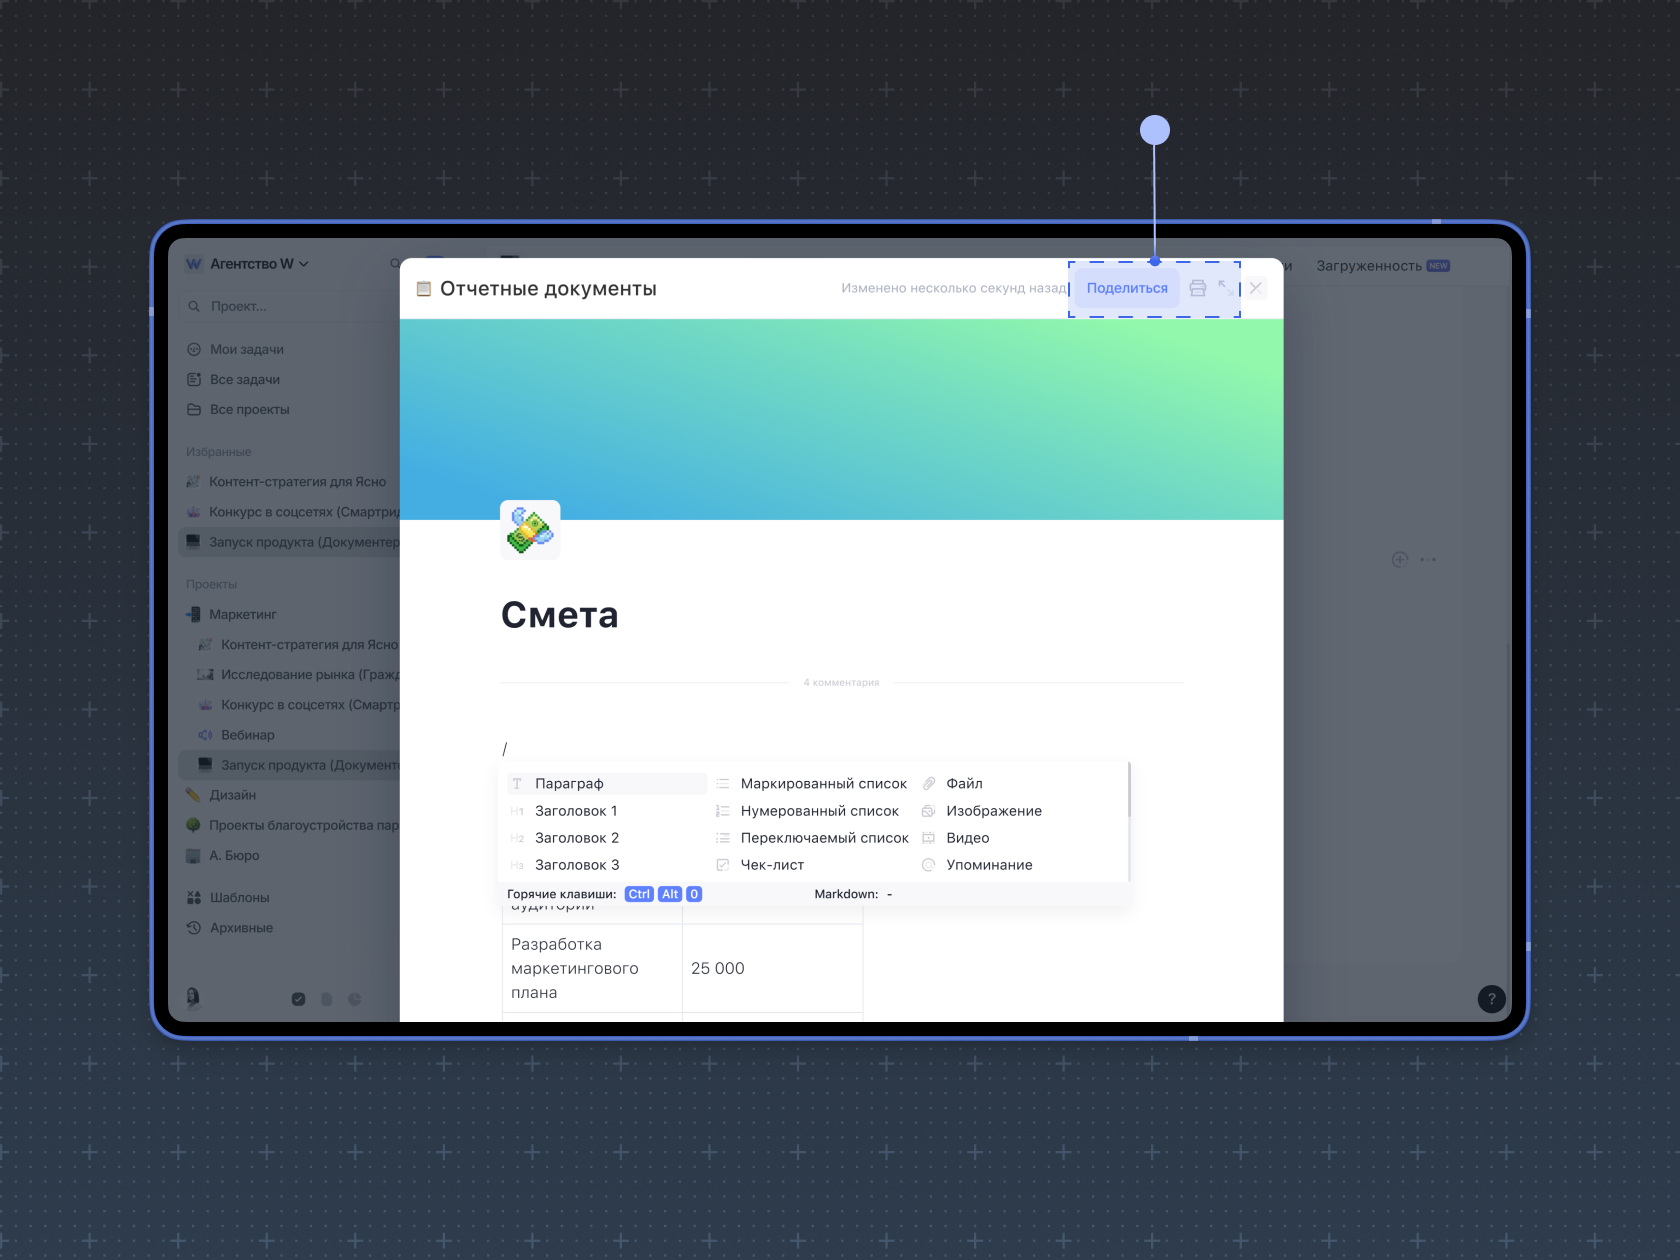Insert a Чек-лист block from the menu
The height and width of the screenshot is (1260, 1680).
coord(771,865)
